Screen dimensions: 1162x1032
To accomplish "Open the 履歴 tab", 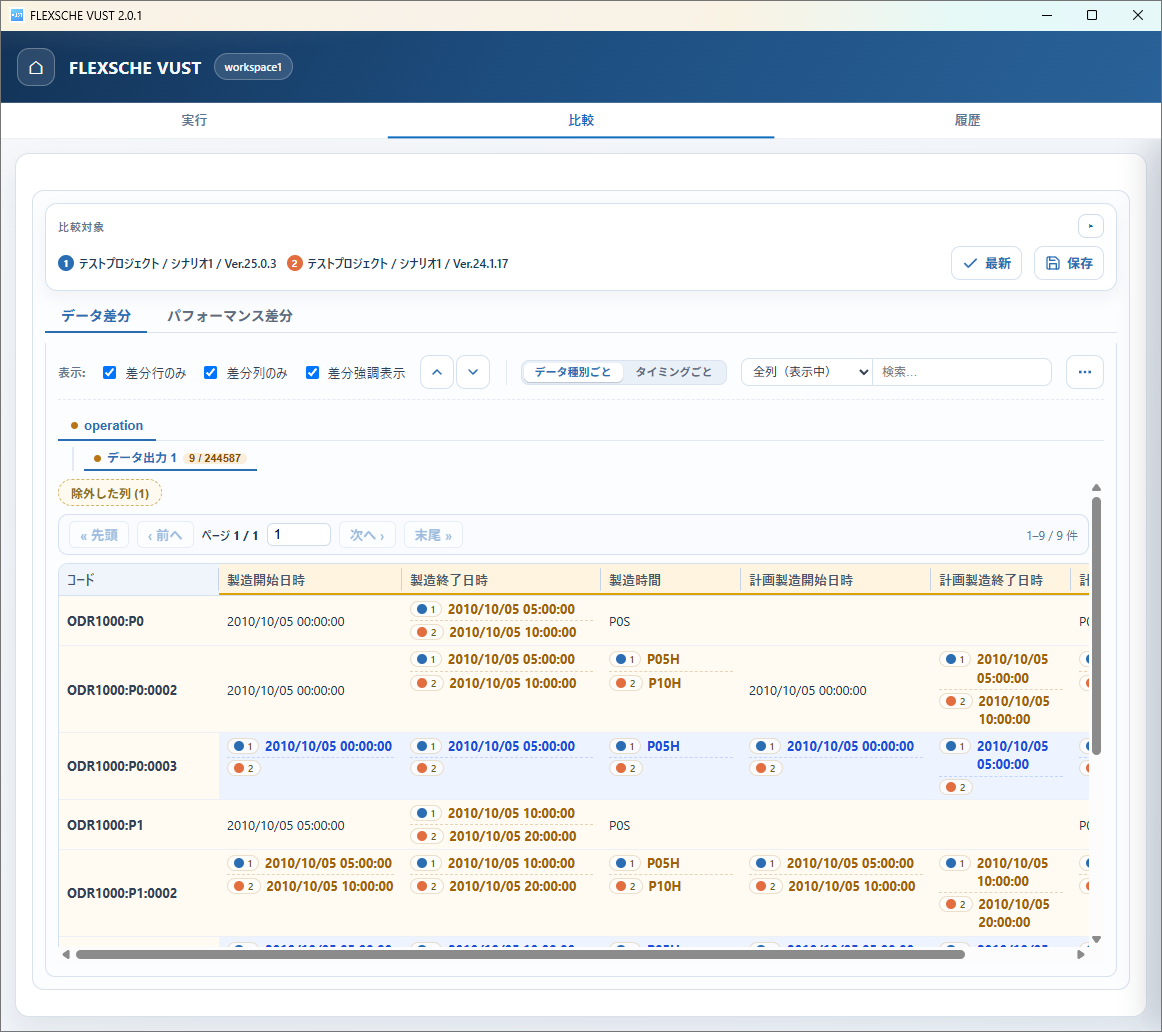I will click(967, 120).
